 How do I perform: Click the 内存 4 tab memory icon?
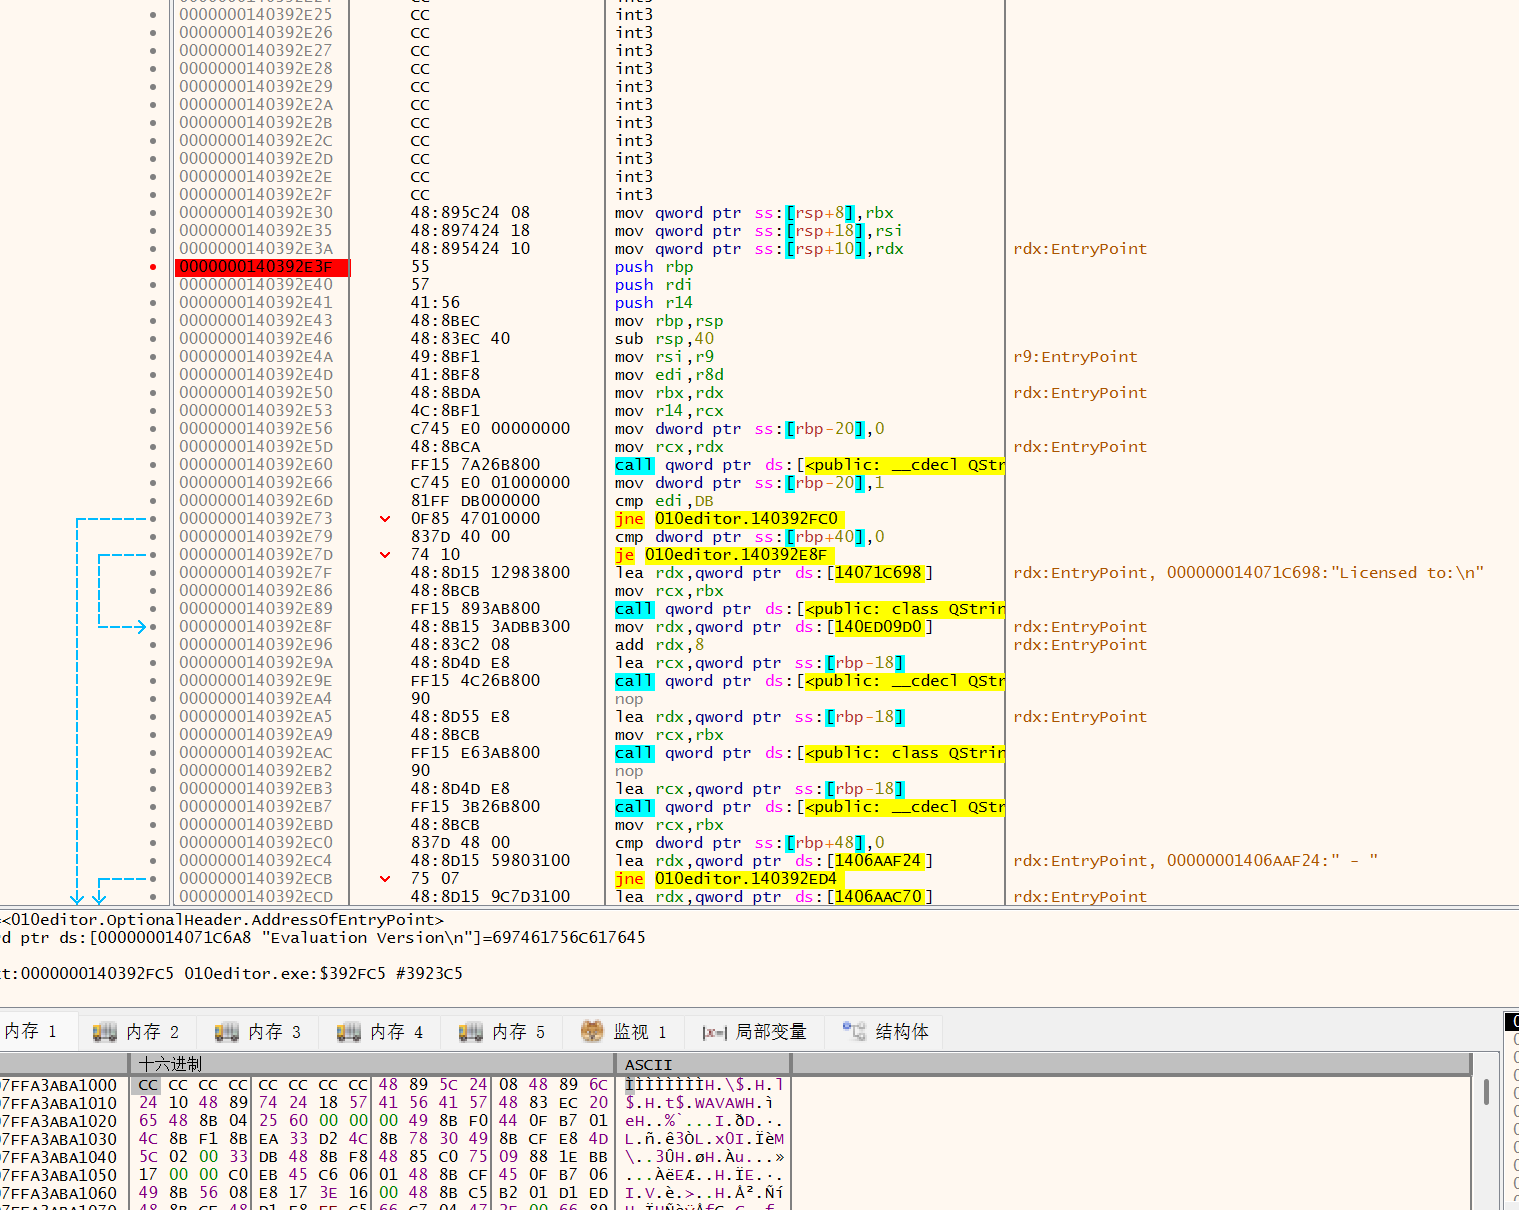(348, 1031)
